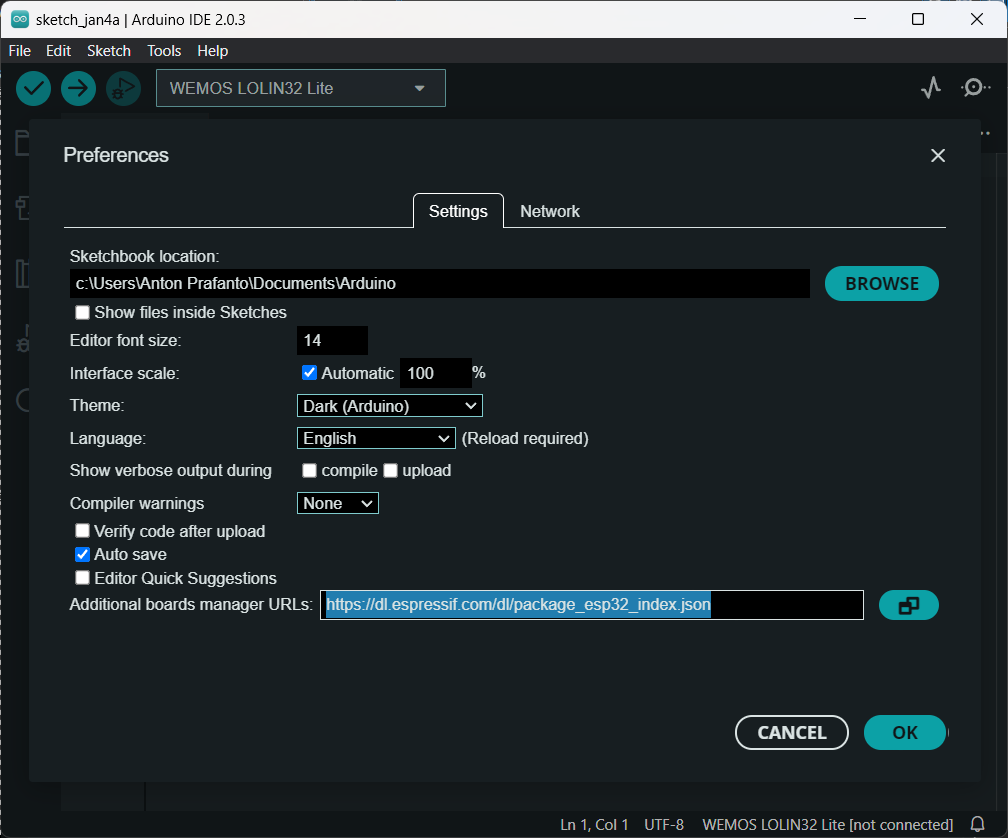Click the notifications bell in status bar
Viewport: 1008px width, 838px height.
(x=978, y=825)
